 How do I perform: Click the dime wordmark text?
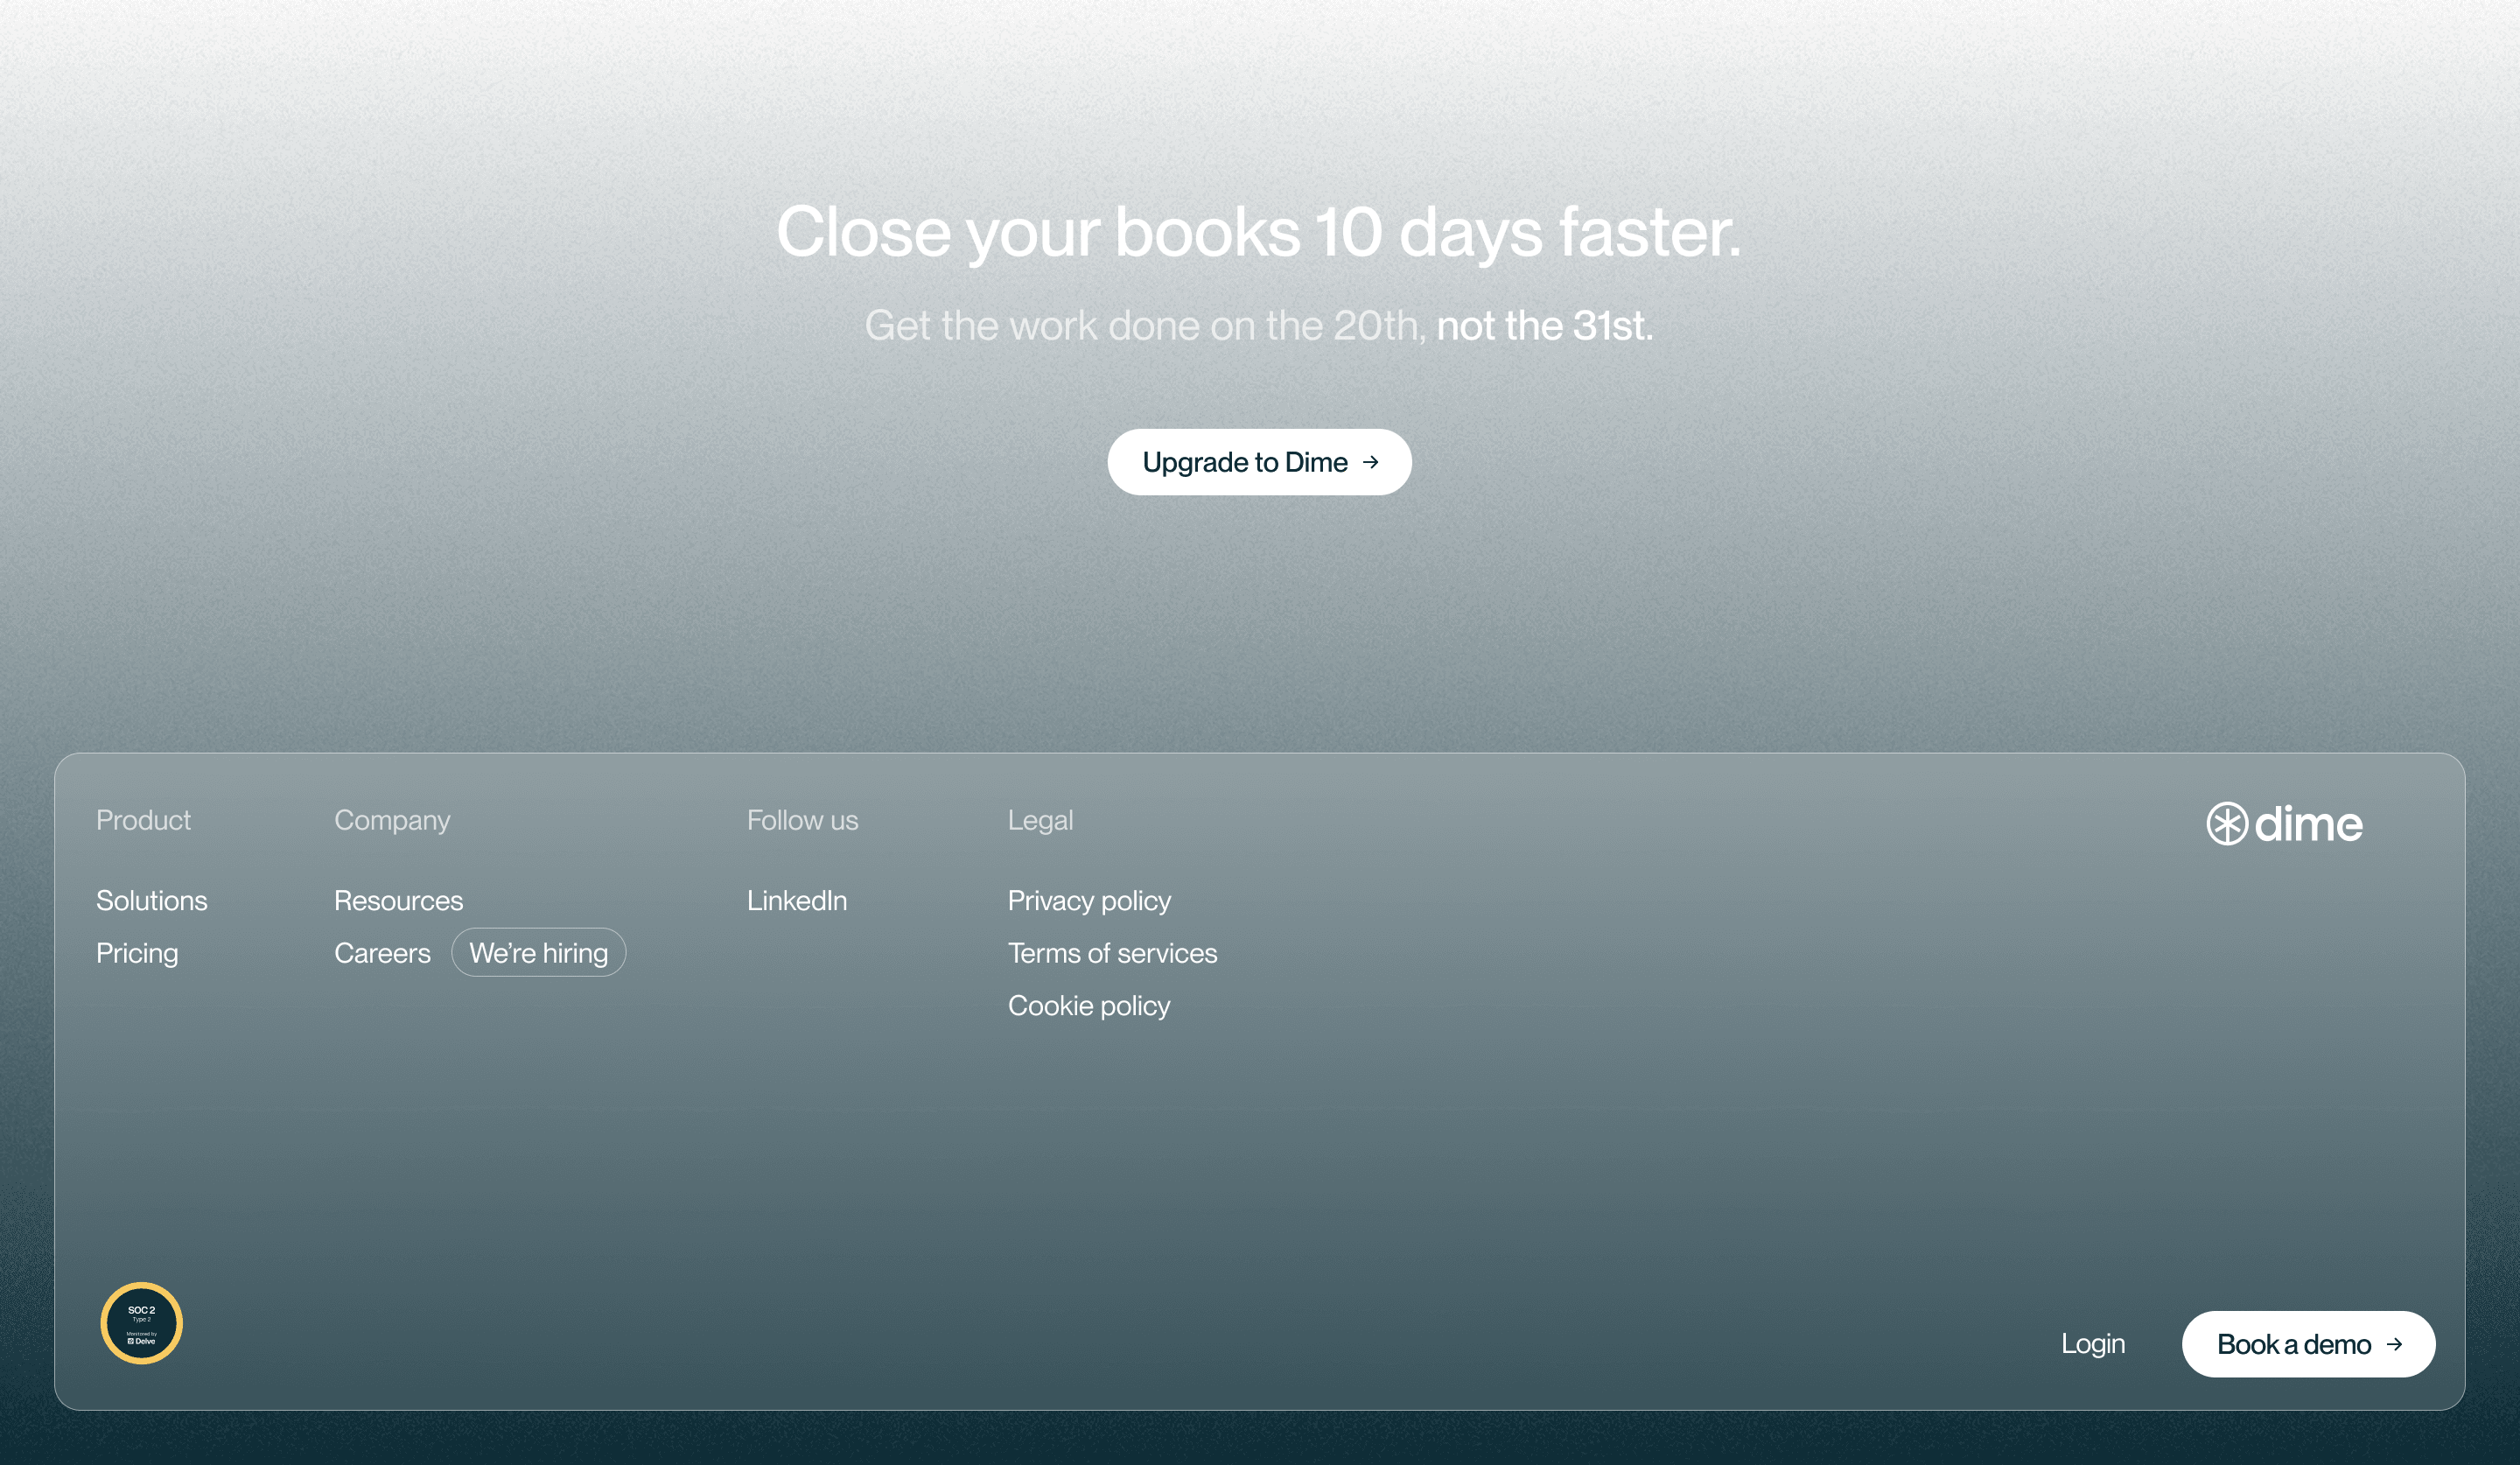[x=2308, y=824]
